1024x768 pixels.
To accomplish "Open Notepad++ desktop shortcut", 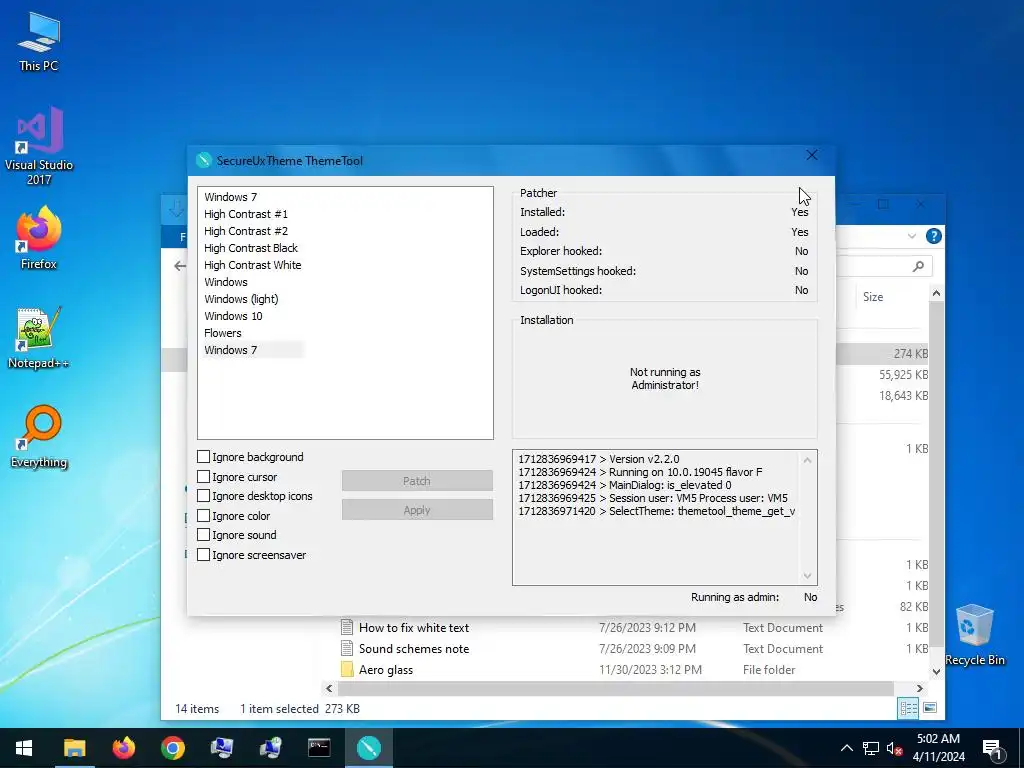I will pyautogui.click(x=39, y=338).
